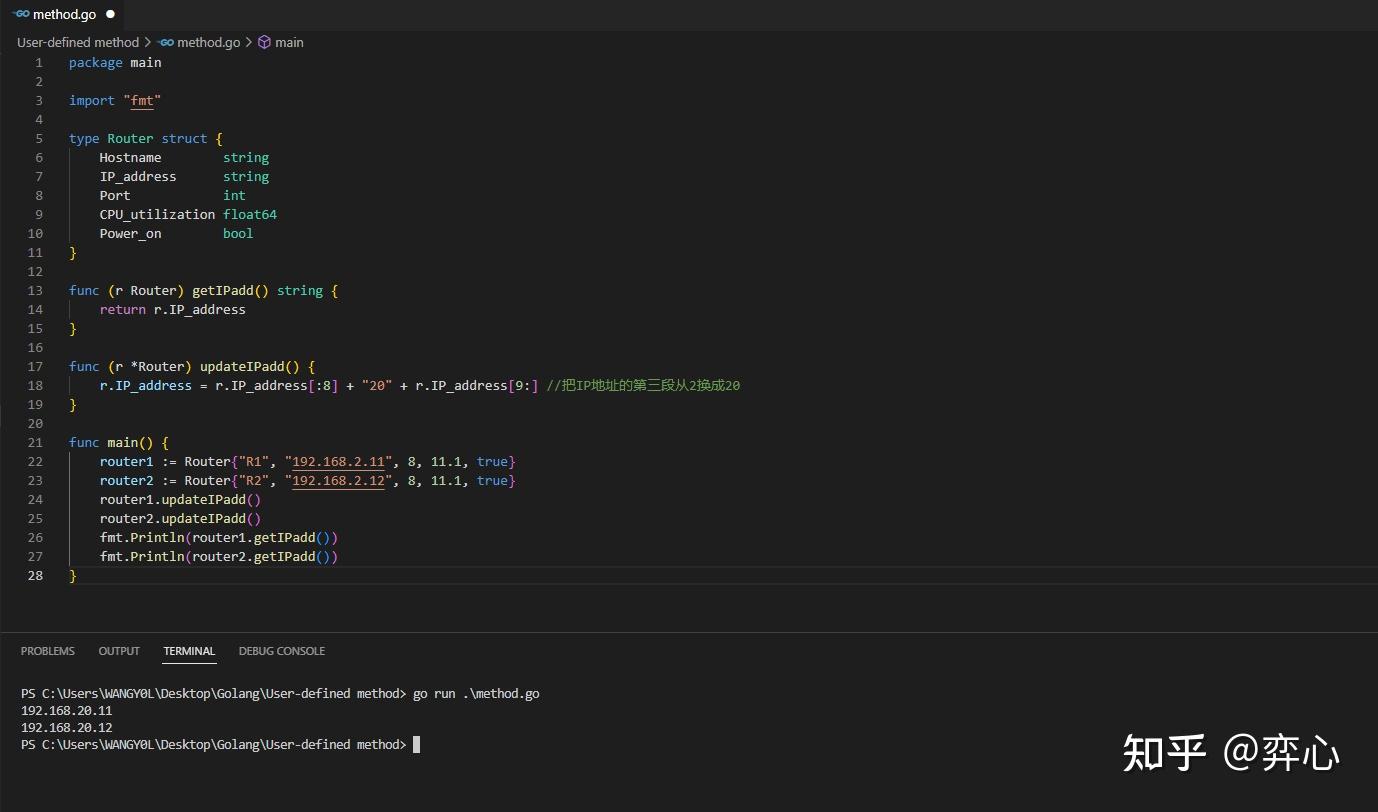Click the Chinese comment on line 18
The image size is (1378, 812).
tap(643, 385)
